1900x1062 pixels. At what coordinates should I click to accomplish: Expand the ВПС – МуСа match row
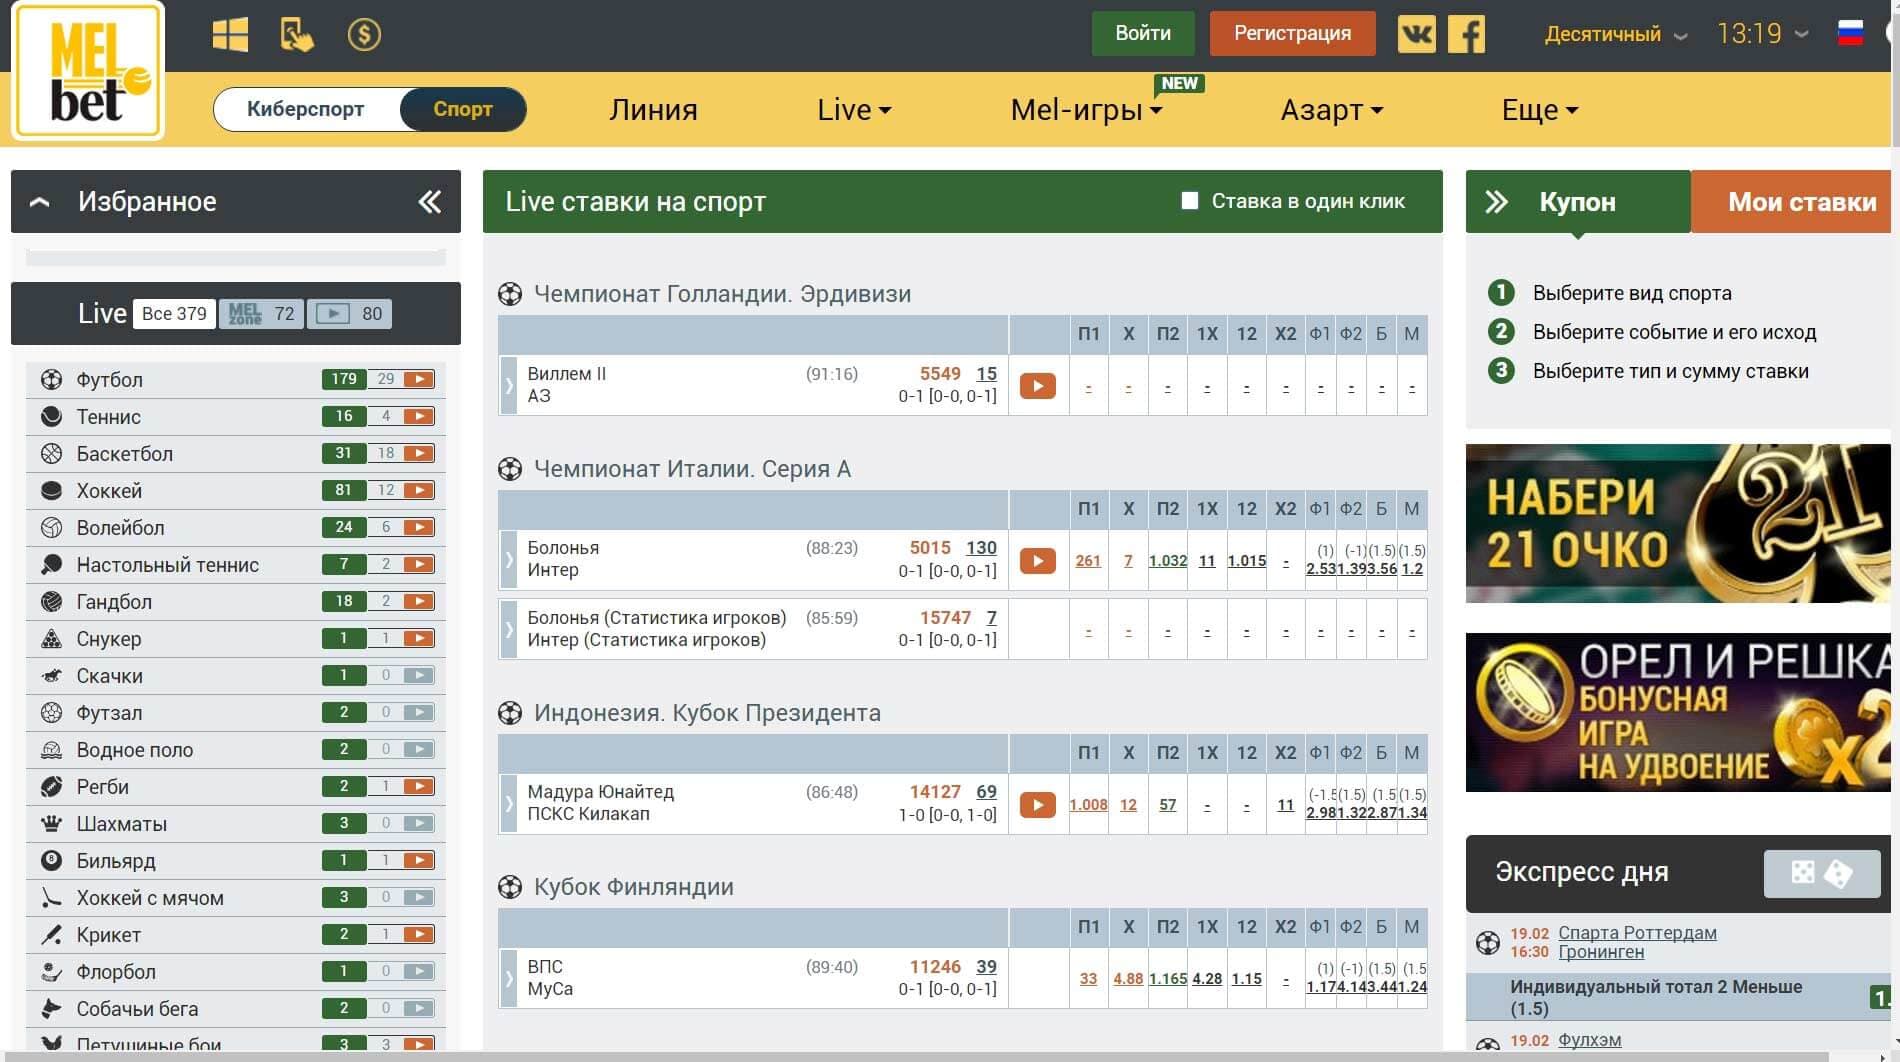point(509,978)
